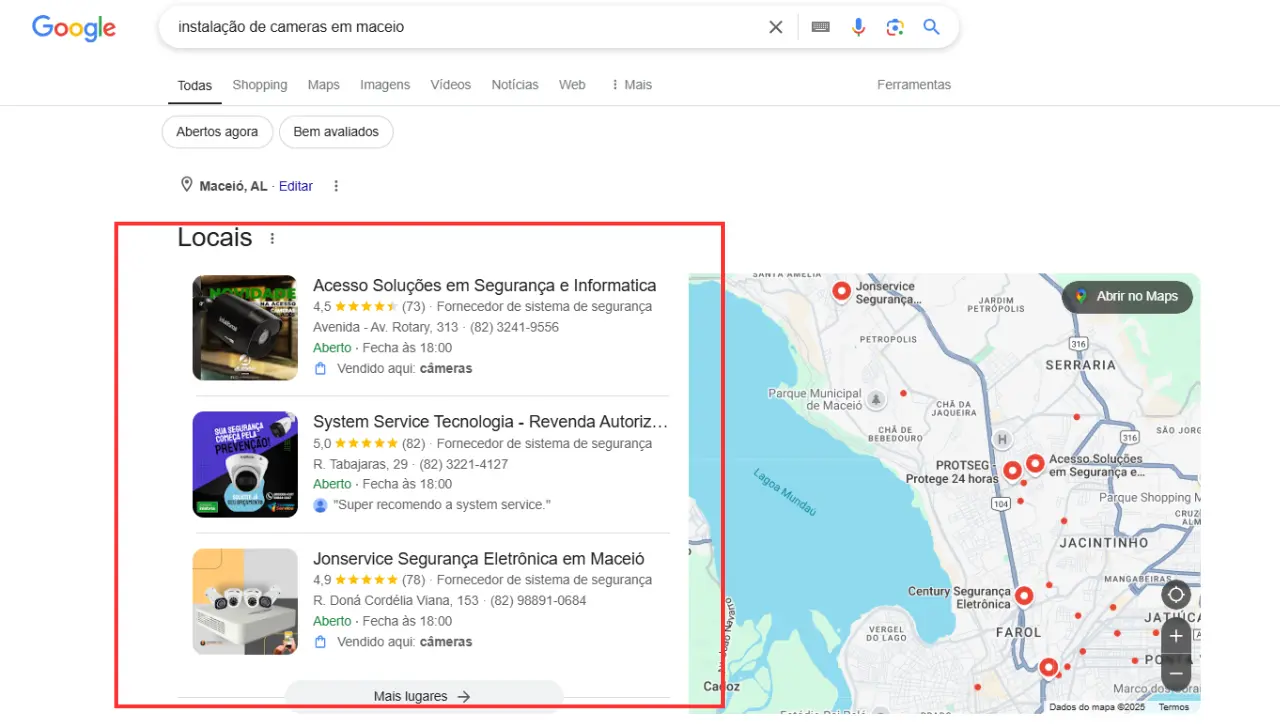This screenshot has height=728, width=1280.
Task: Switch to the Web tab
Action: tap(572, 85)
